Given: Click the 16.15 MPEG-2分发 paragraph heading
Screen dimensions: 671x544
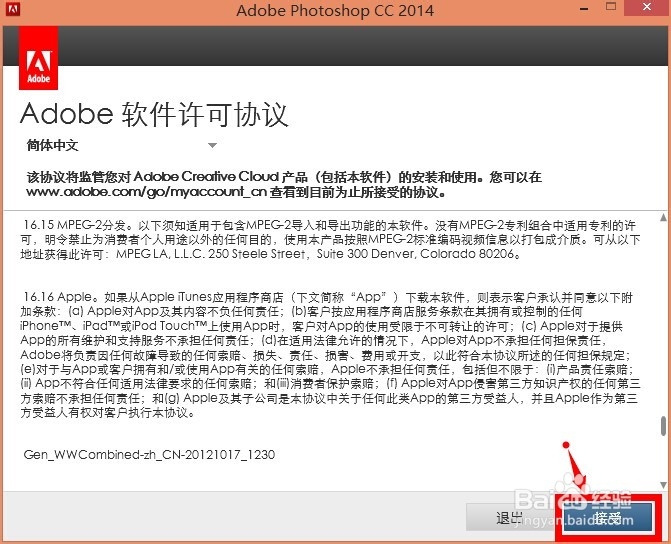Looking at the screenshot, I should 75,225.
